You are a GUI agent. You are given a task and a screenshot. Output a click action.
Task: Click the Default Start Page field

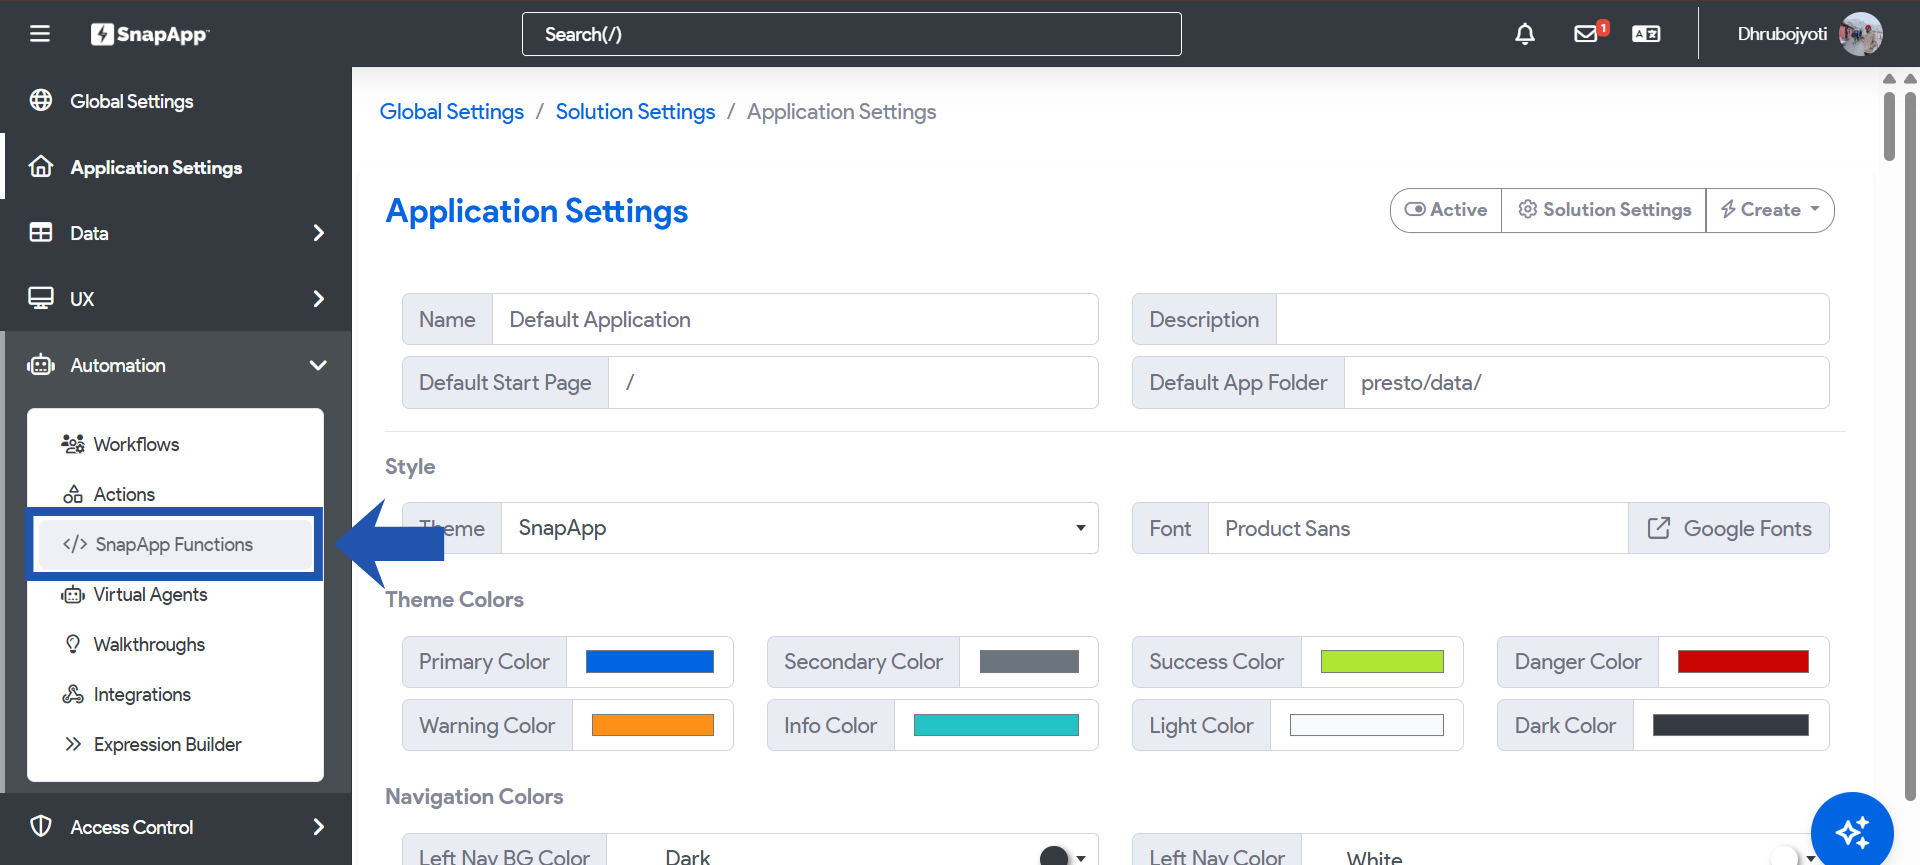(853, 382)
